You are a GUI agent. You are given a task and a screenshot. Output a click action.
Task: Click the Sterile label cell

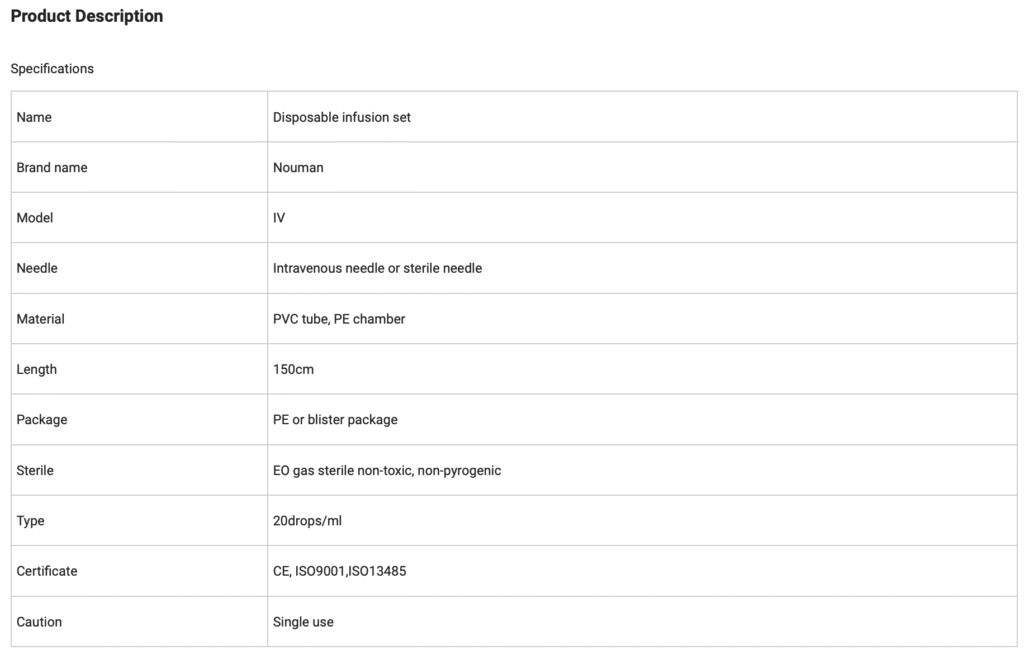35,470
